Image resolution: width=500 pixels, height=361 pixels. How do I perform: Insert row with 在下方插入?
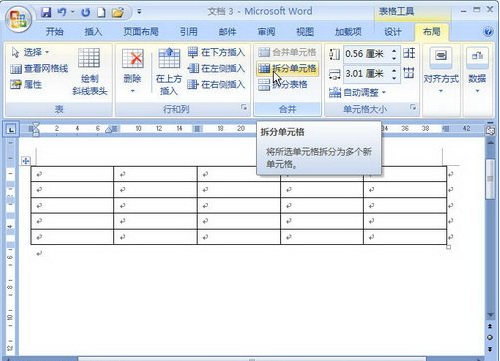click(x=216, y=52)
